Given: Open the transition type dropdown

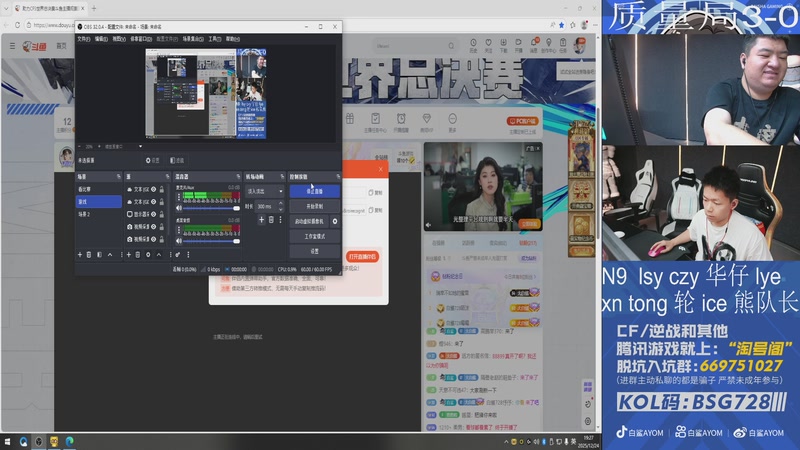Looking at the screenshot, I should (x=264, y=191).
